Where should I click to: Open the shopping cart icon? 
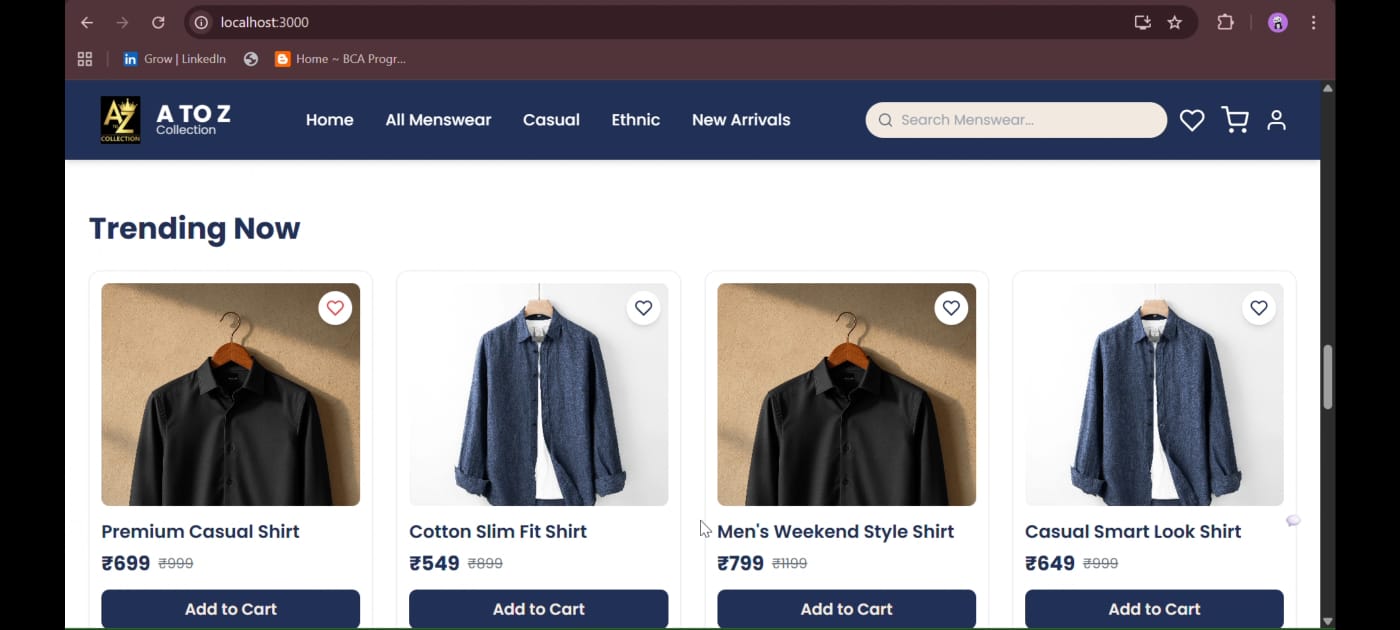click(x=1235, y=120)
